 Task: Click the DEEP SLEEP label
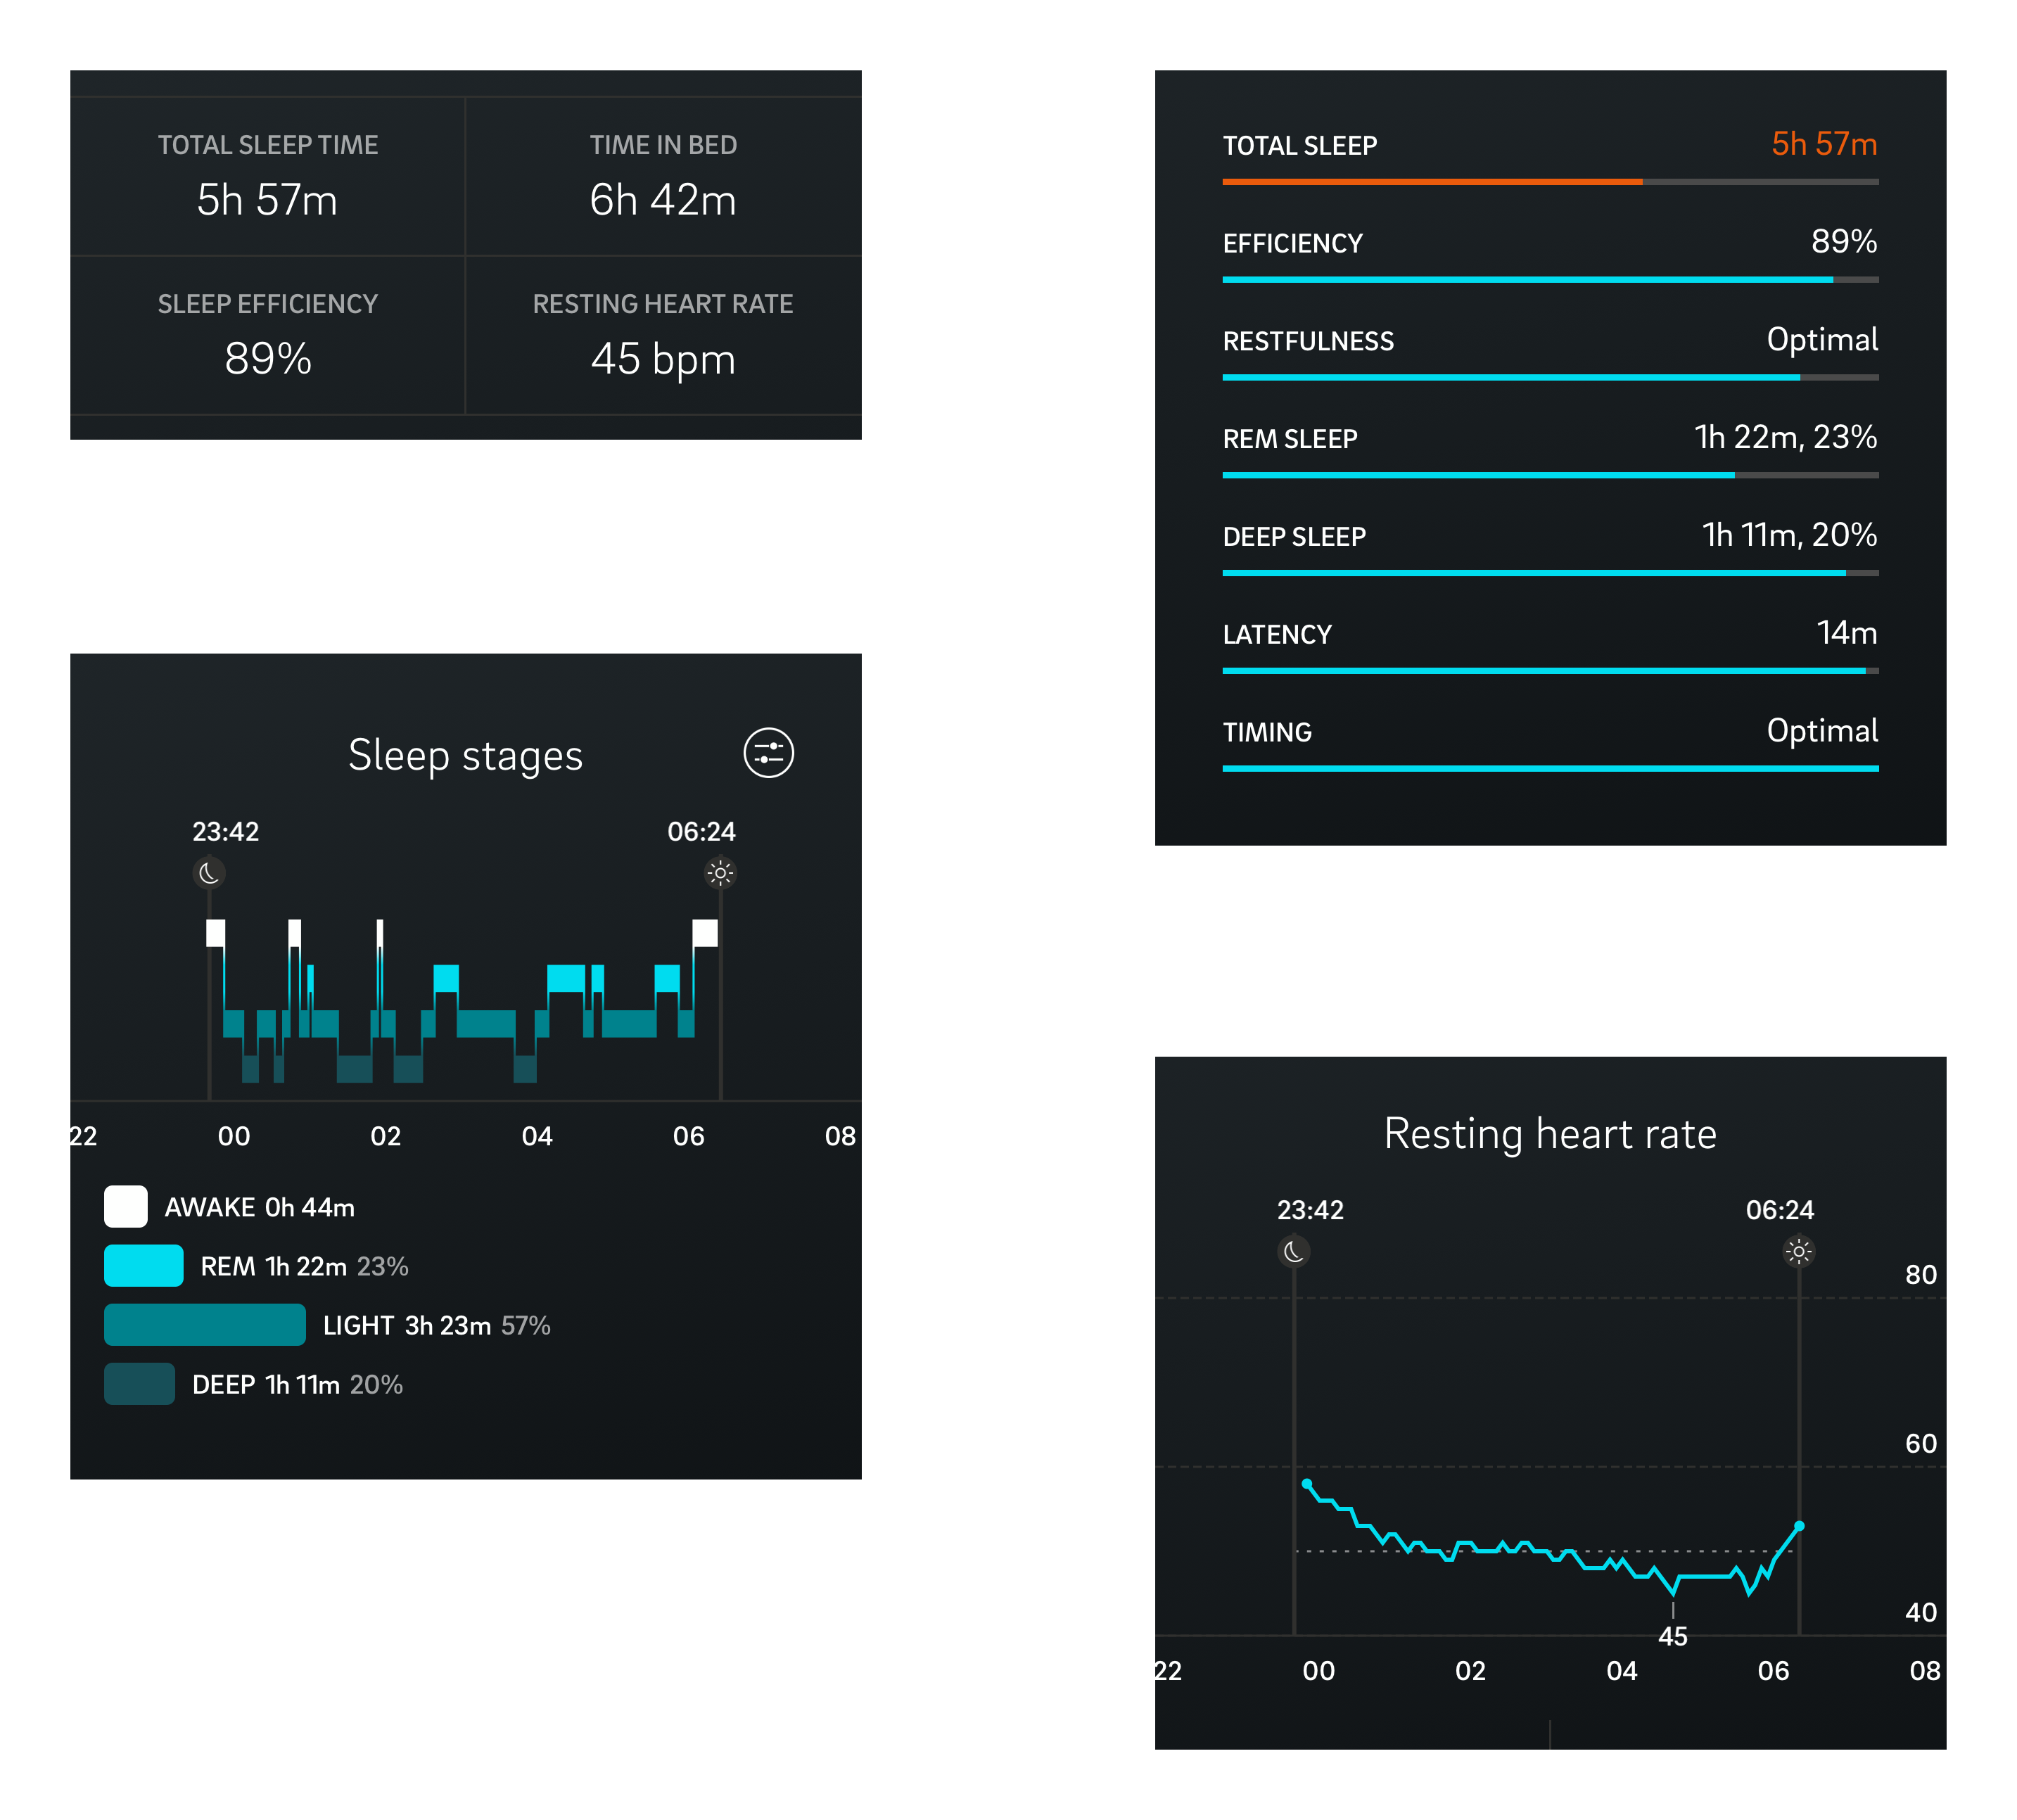[1293, 537]
